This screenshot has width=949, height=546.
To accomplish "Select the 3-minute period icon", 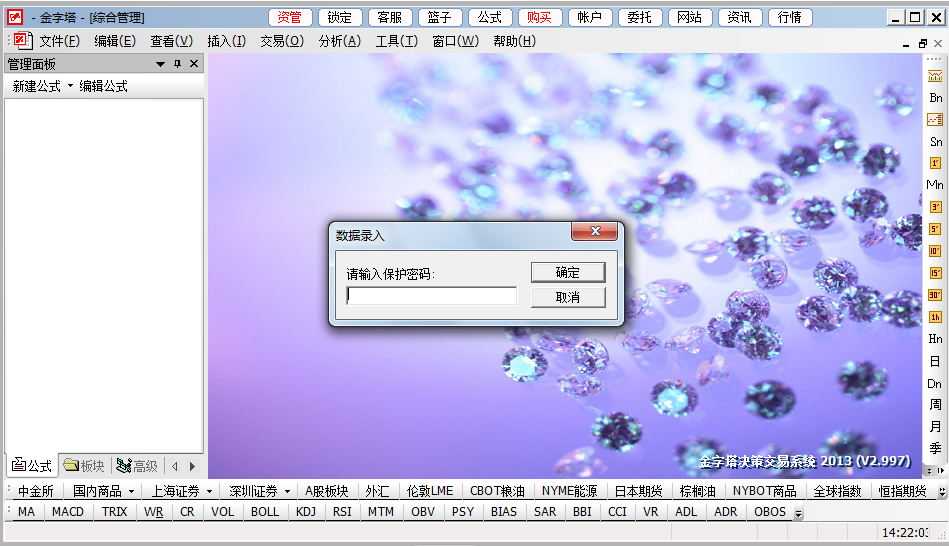I will click(x=935, y=207).
